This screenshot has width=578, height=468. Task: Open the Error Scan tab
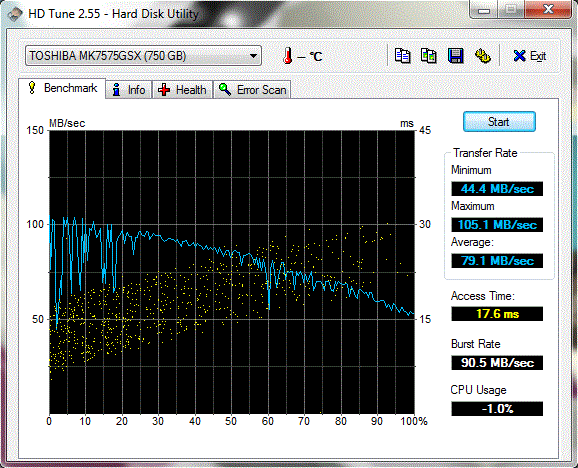tap(252, 90)
